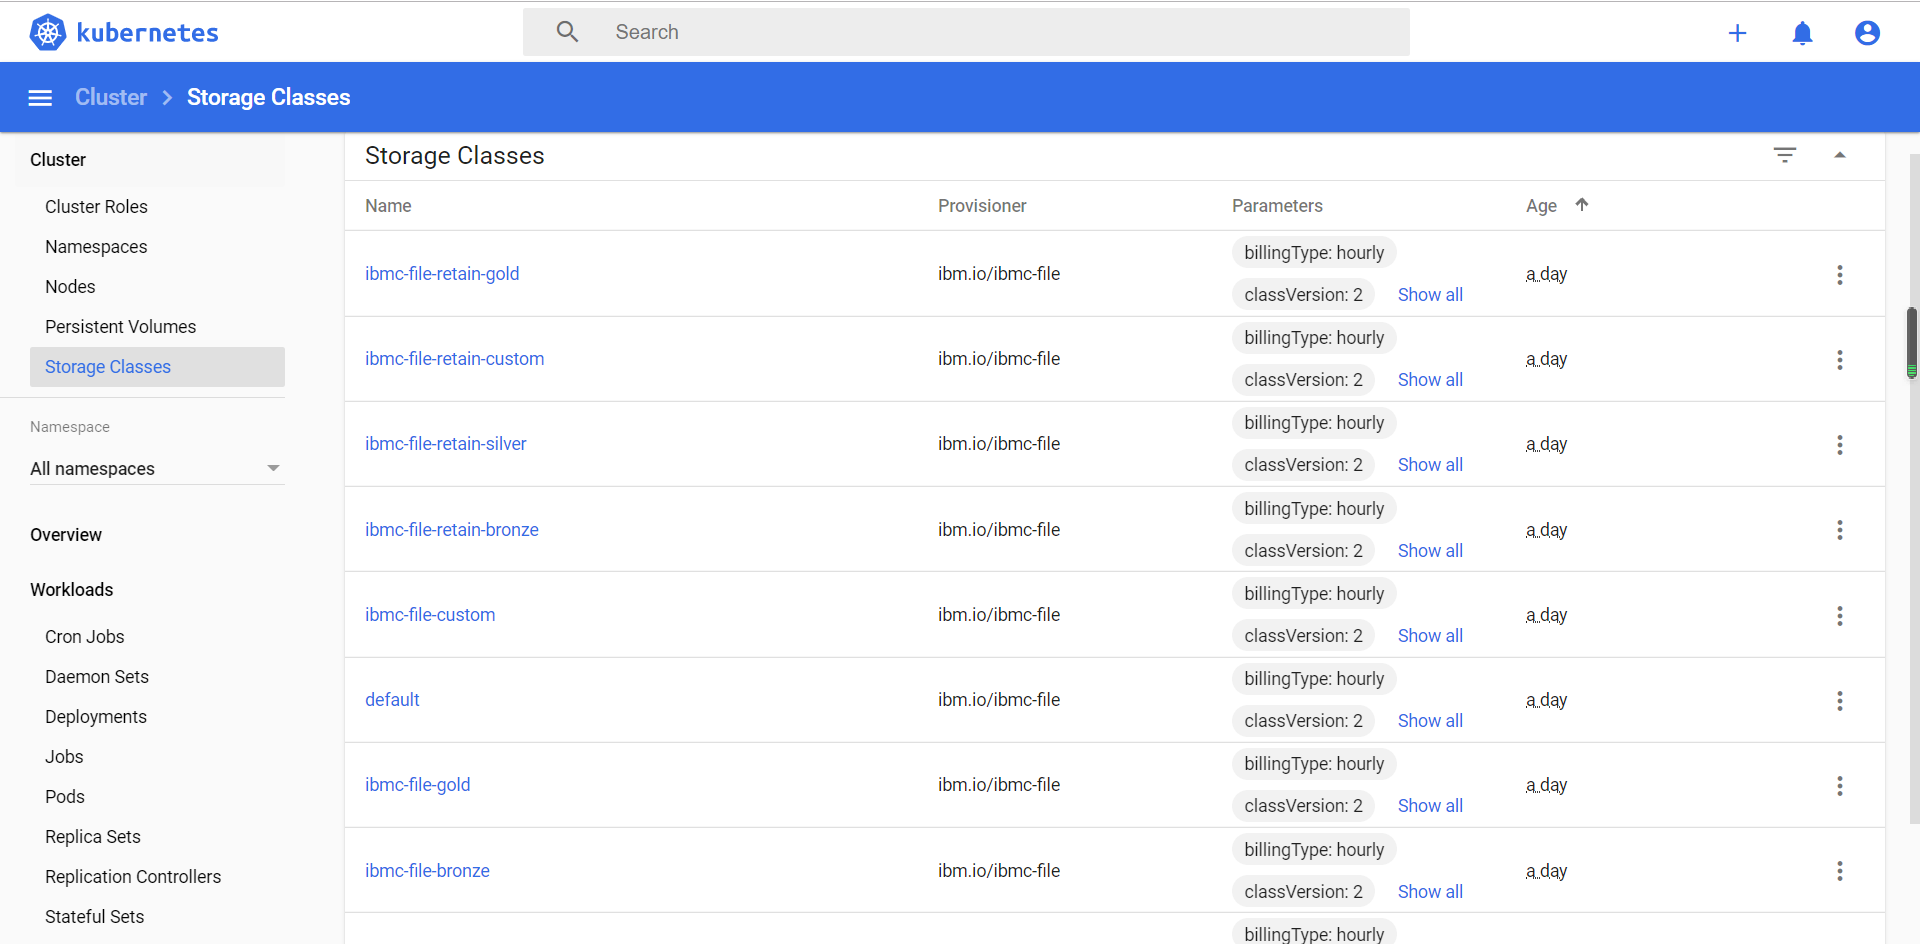Go to Pods in sidebar
Image resolution: width=1920 pixels, height=944 pixels.
65,797
